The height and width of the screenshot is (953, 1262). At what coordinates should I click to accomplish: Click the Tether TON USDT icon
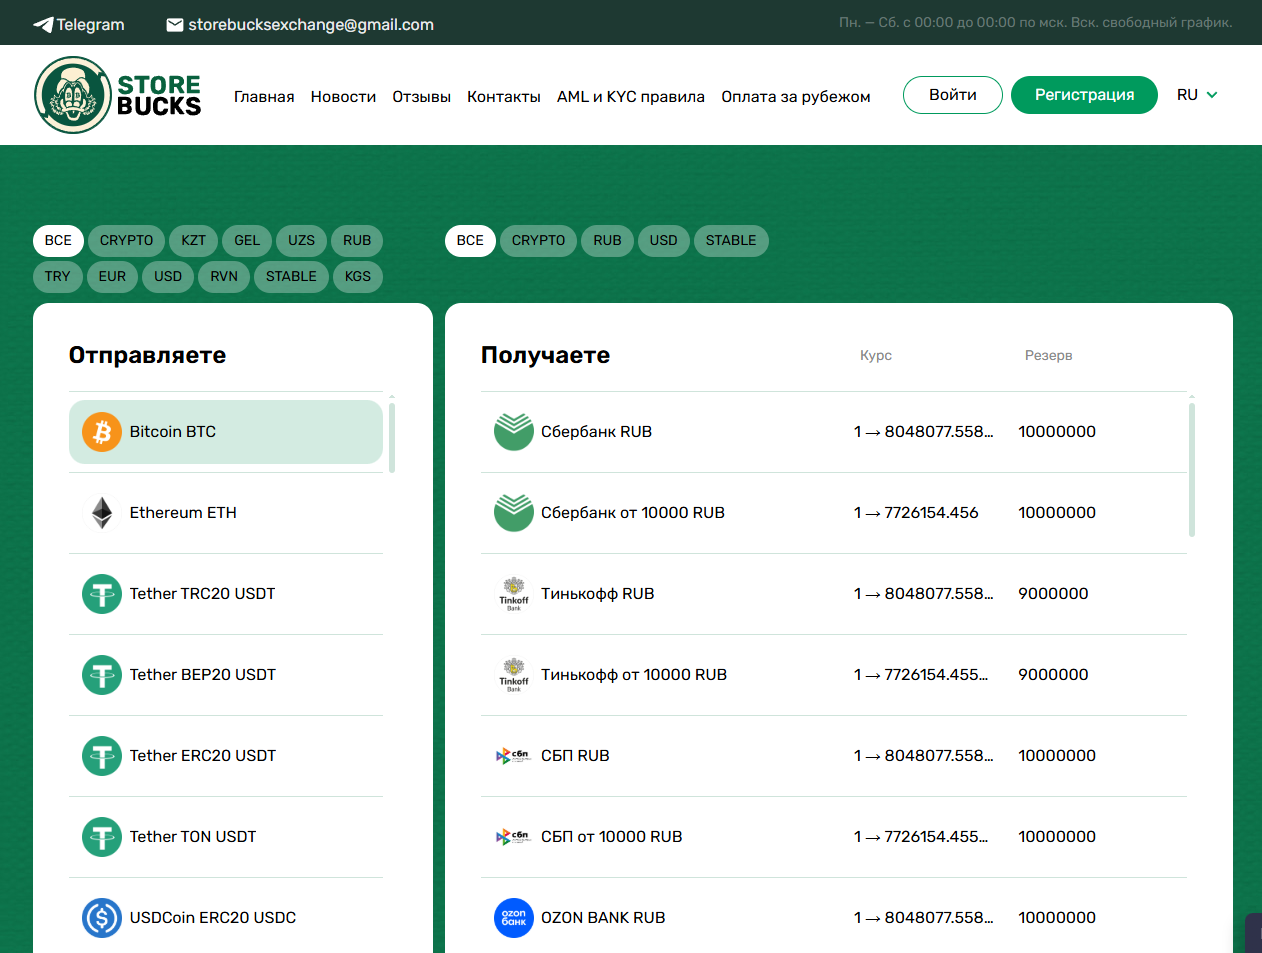[x=102, y=837]
